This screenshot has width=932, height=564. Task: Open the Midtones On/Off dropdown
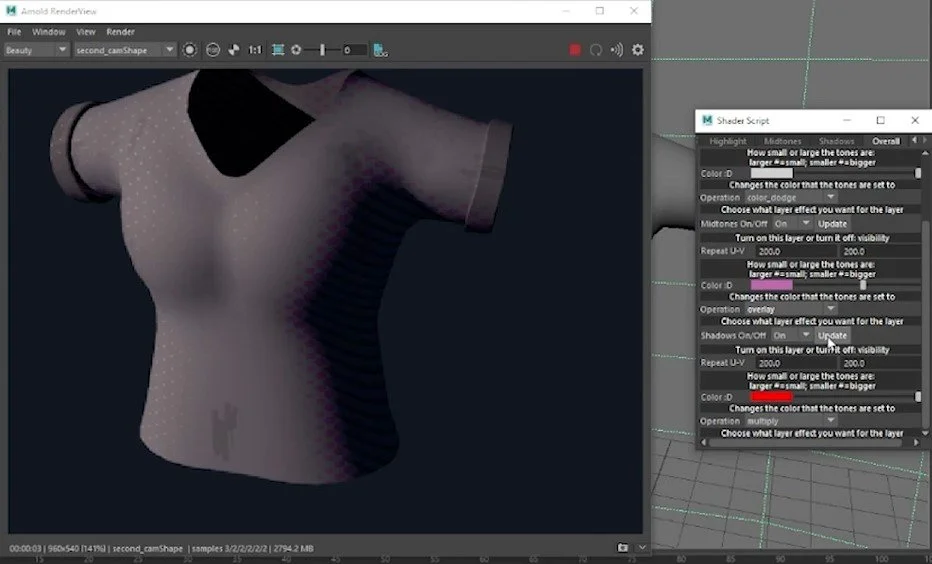[x=792, y=223]
